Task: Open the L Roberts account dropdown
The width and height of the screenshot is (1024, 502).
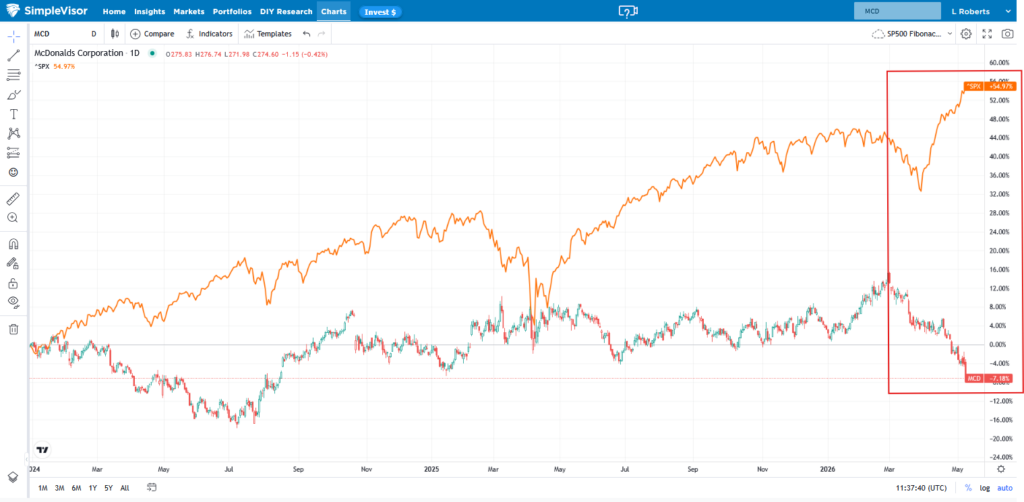Action: (x=980, y=11)
